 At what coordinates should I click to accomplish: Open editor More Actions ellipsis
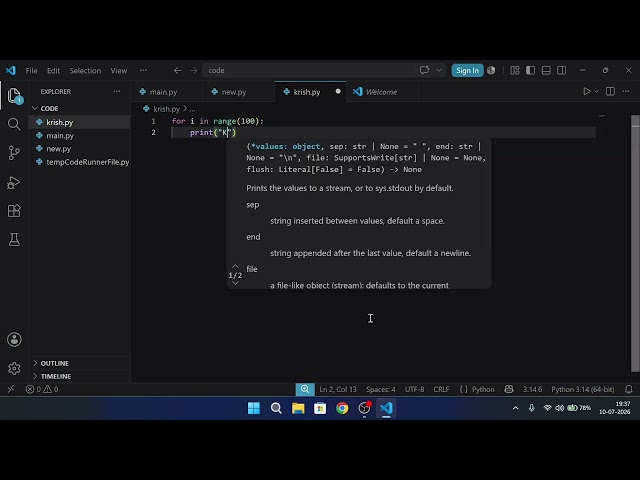click(x=626, y=91)
